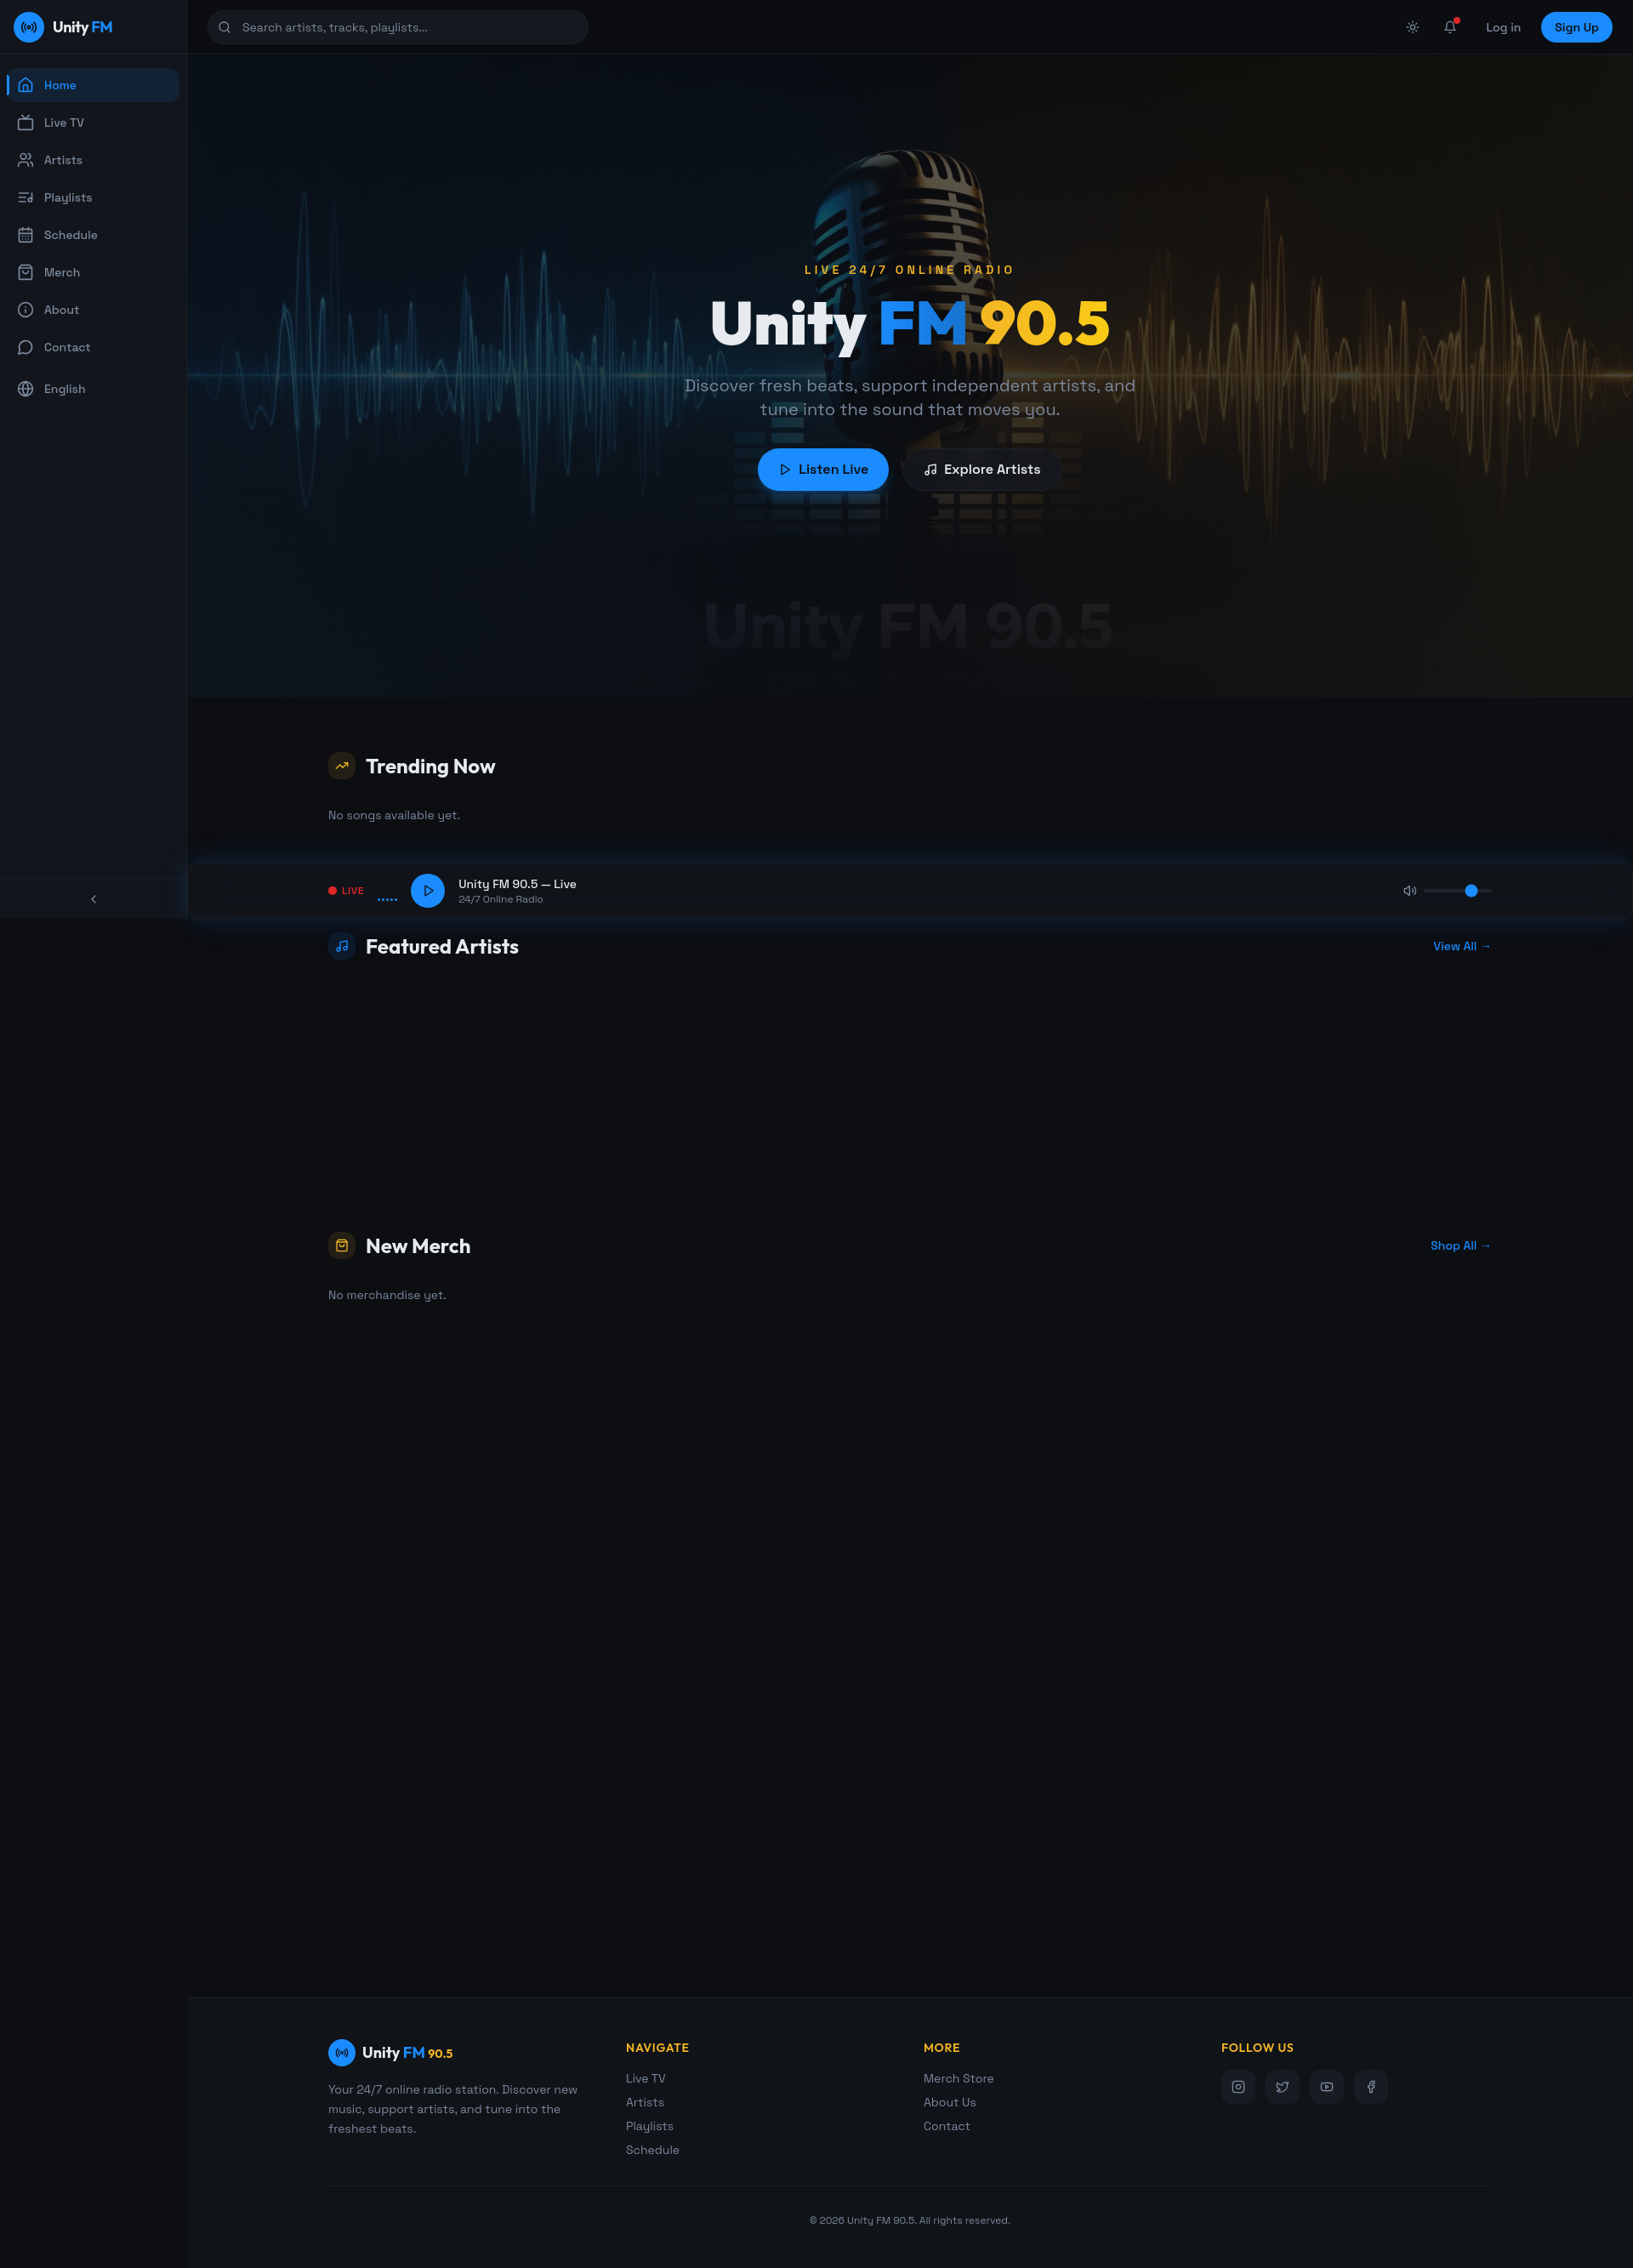Open the English language selector

click(93, 389)
